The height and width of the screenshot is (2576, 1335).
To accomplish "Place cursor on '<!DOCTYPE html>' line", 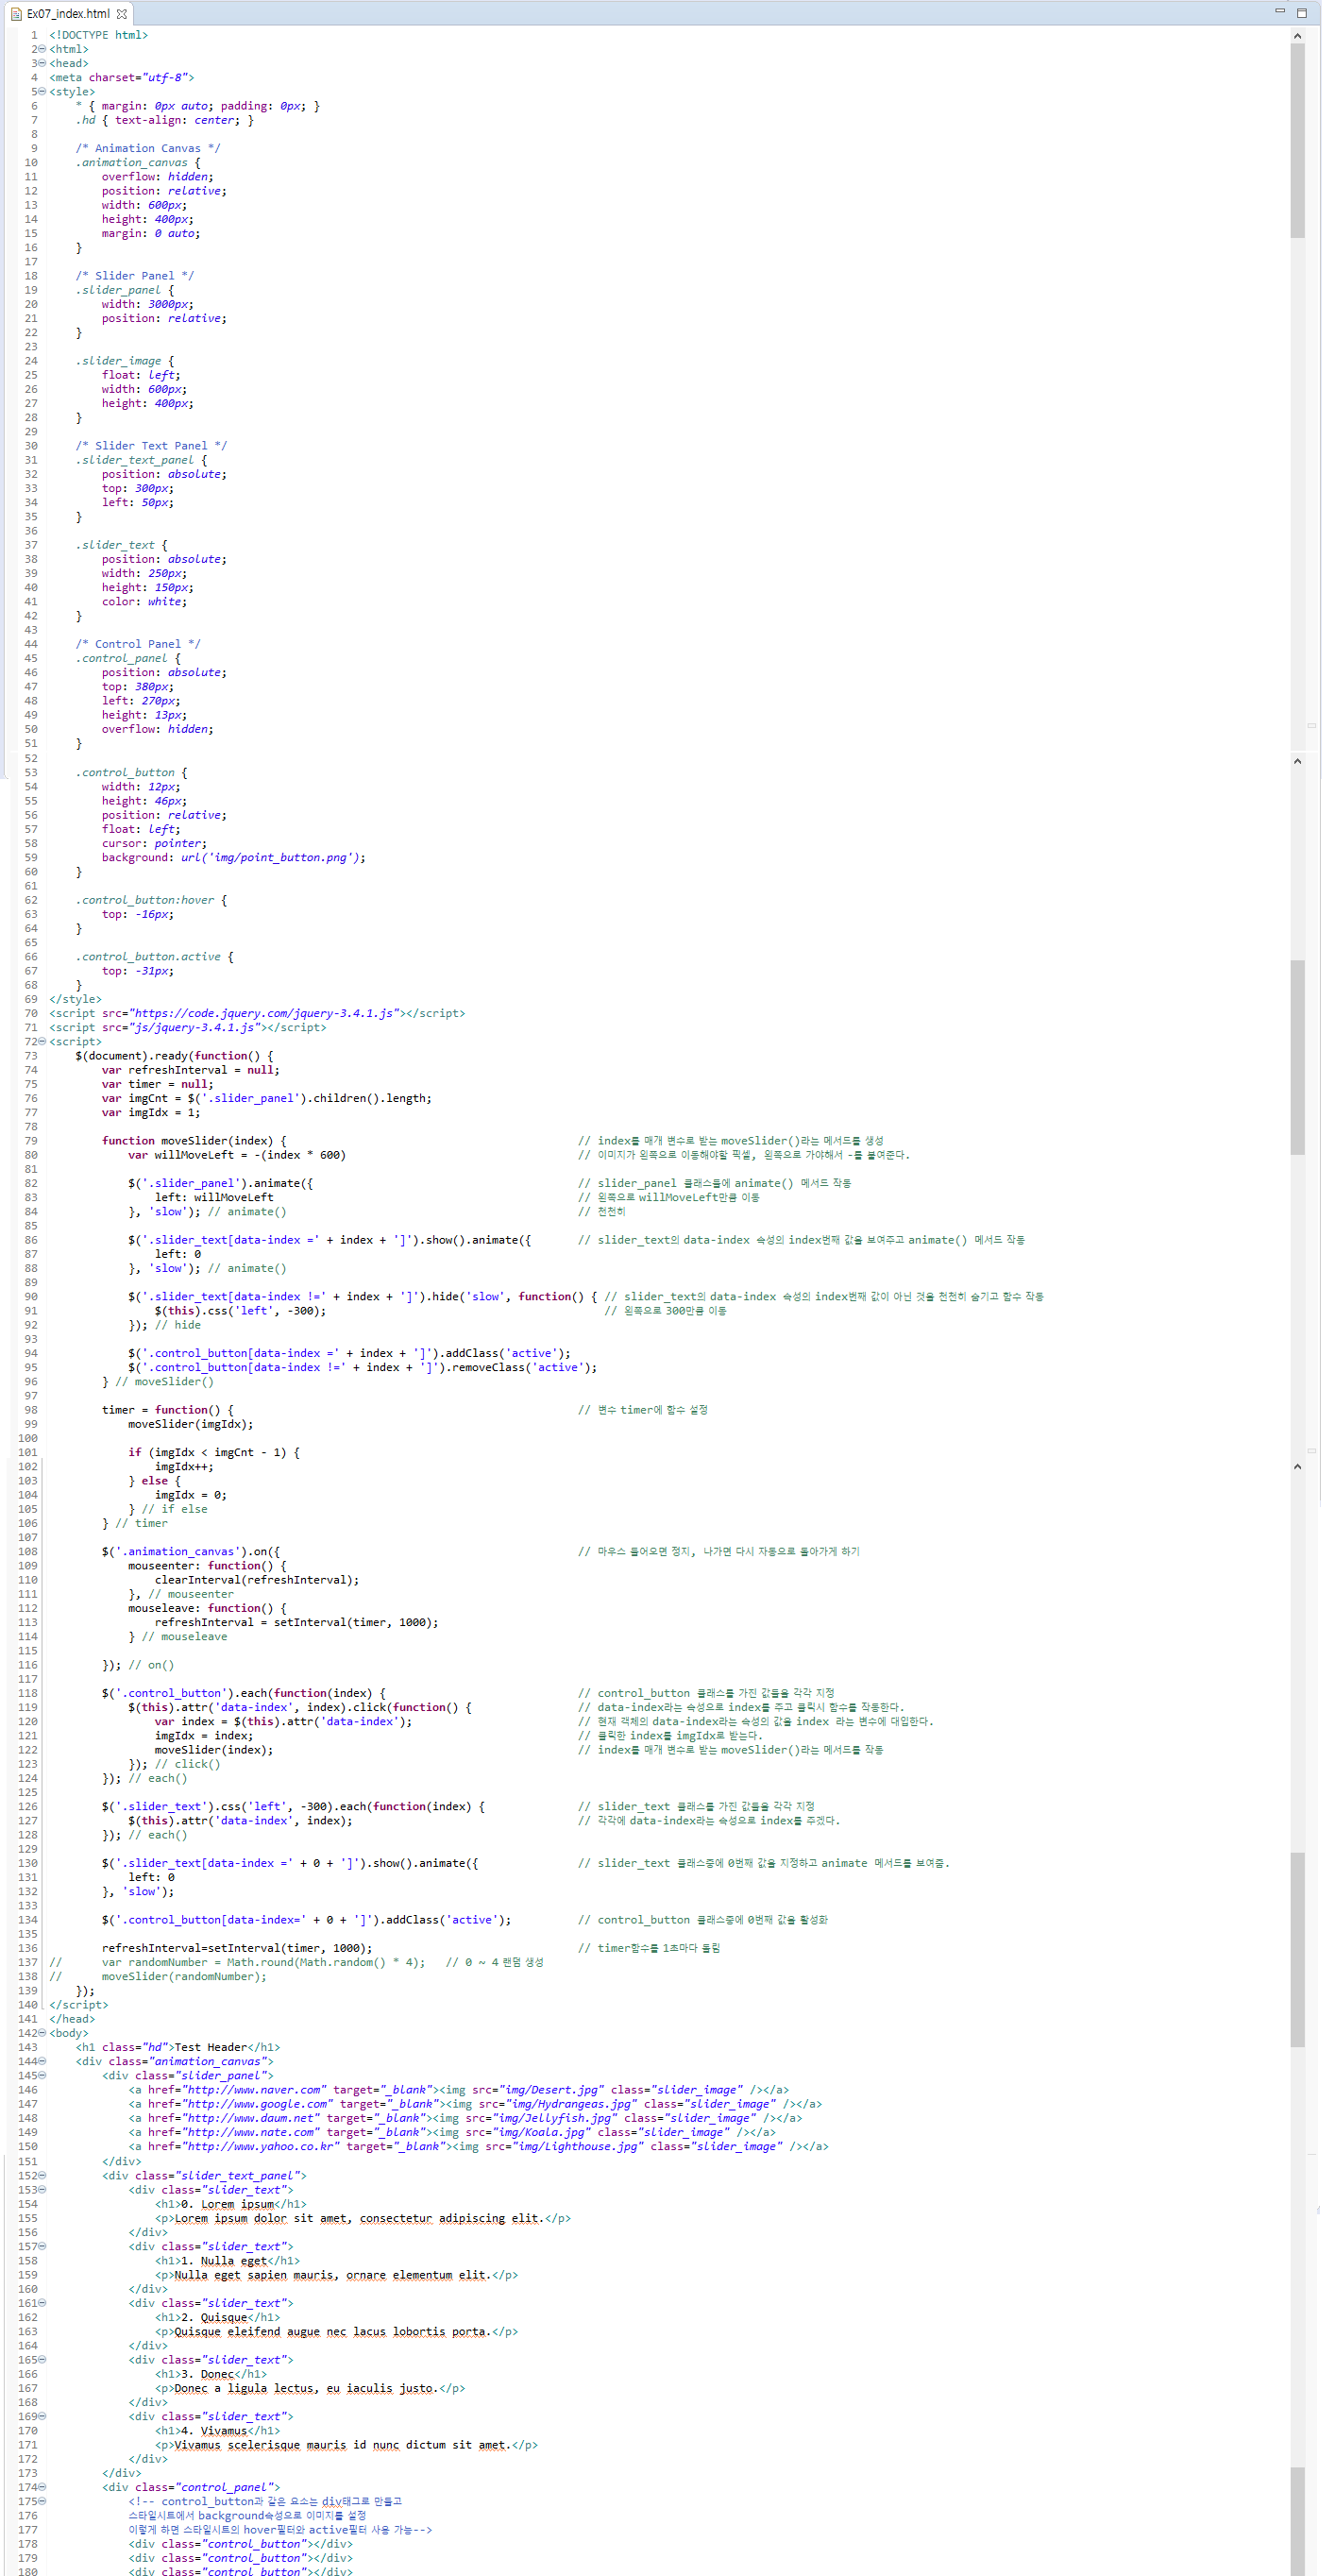I will 99,35.
